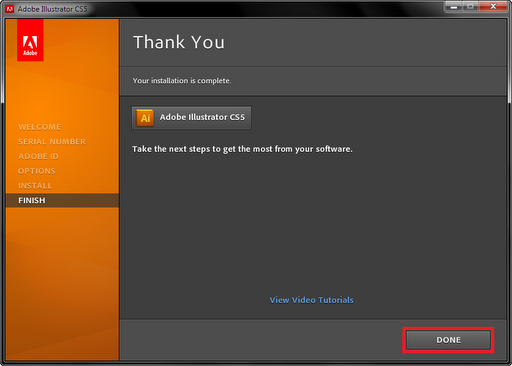Select the highlighted FINISH step
The width and height of the screenshot is (512, 366).
(62, 200)
